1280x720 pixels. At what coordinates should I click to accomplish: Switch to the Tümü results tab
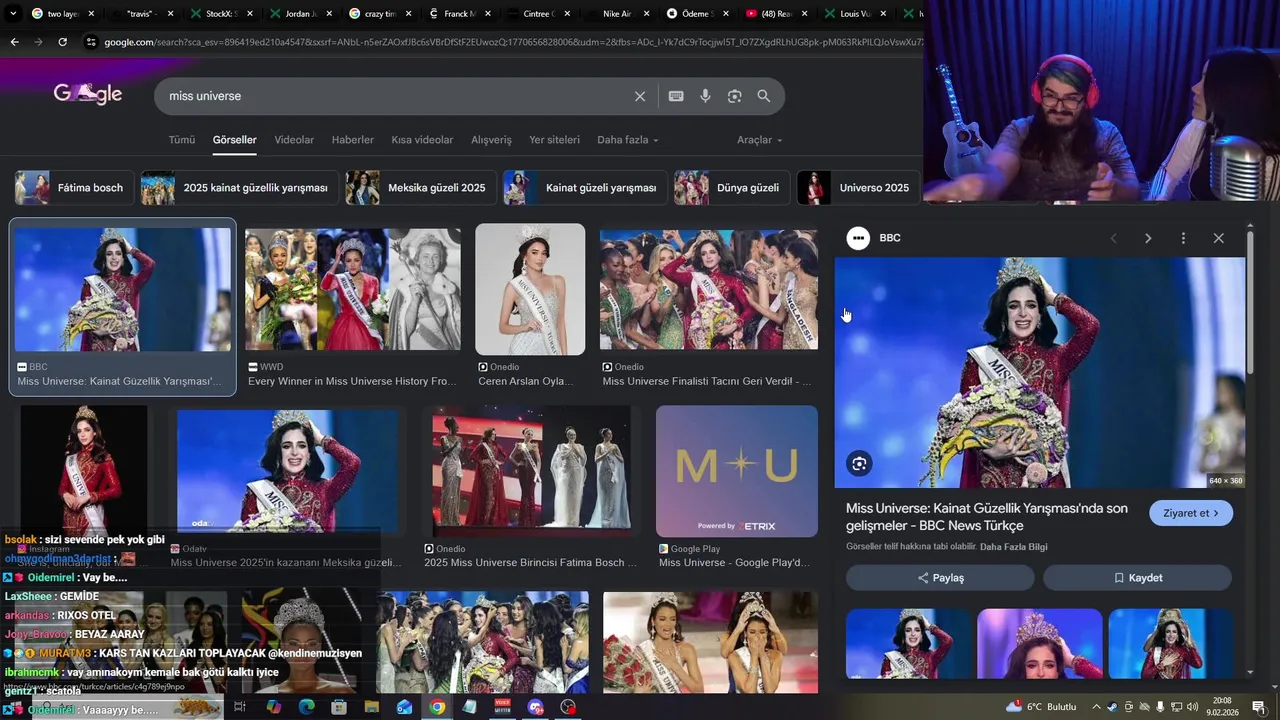(x=182, y=140)
